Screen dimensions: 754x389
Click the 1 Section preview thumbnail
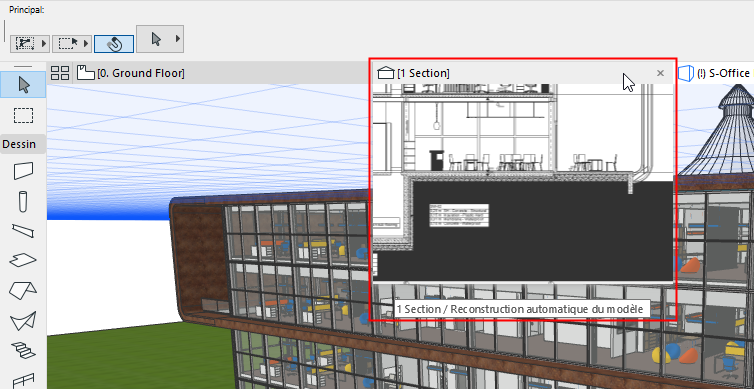[x=523, y=182]
